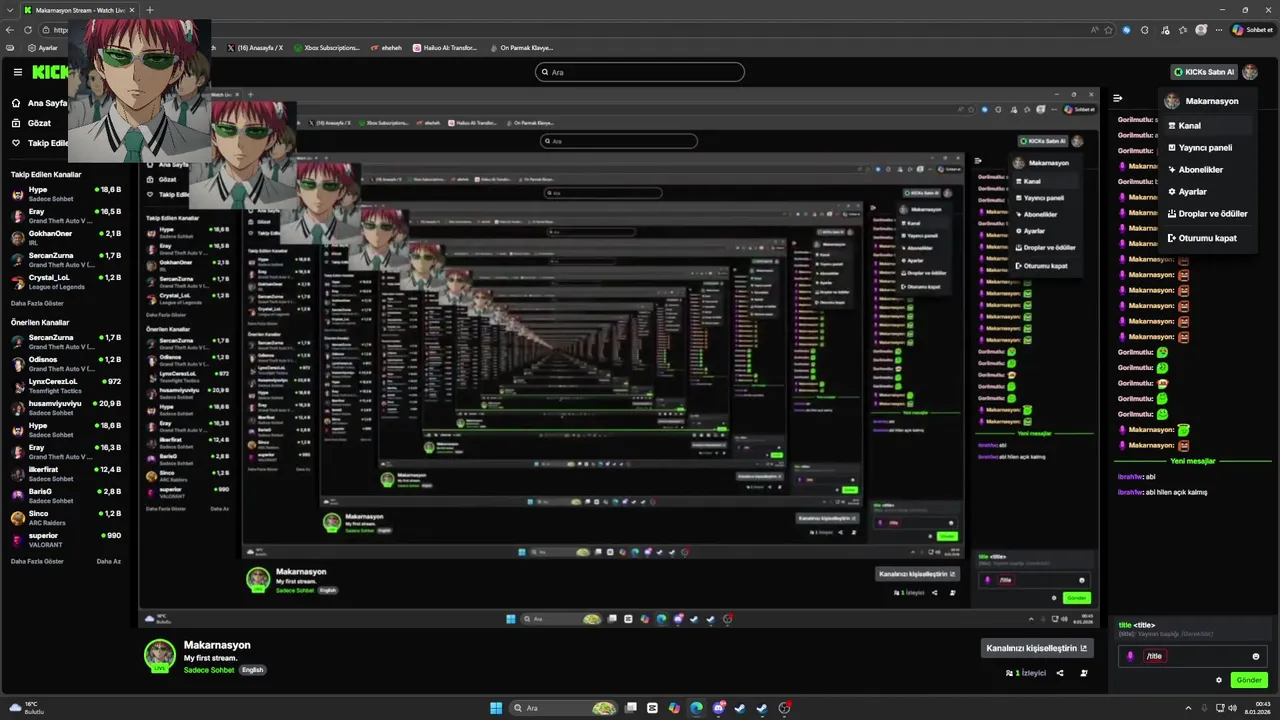The height and width of the screenshot is (720, 1280).
Task: Select Kanal in profile menu
Action: click(1208, 126)
